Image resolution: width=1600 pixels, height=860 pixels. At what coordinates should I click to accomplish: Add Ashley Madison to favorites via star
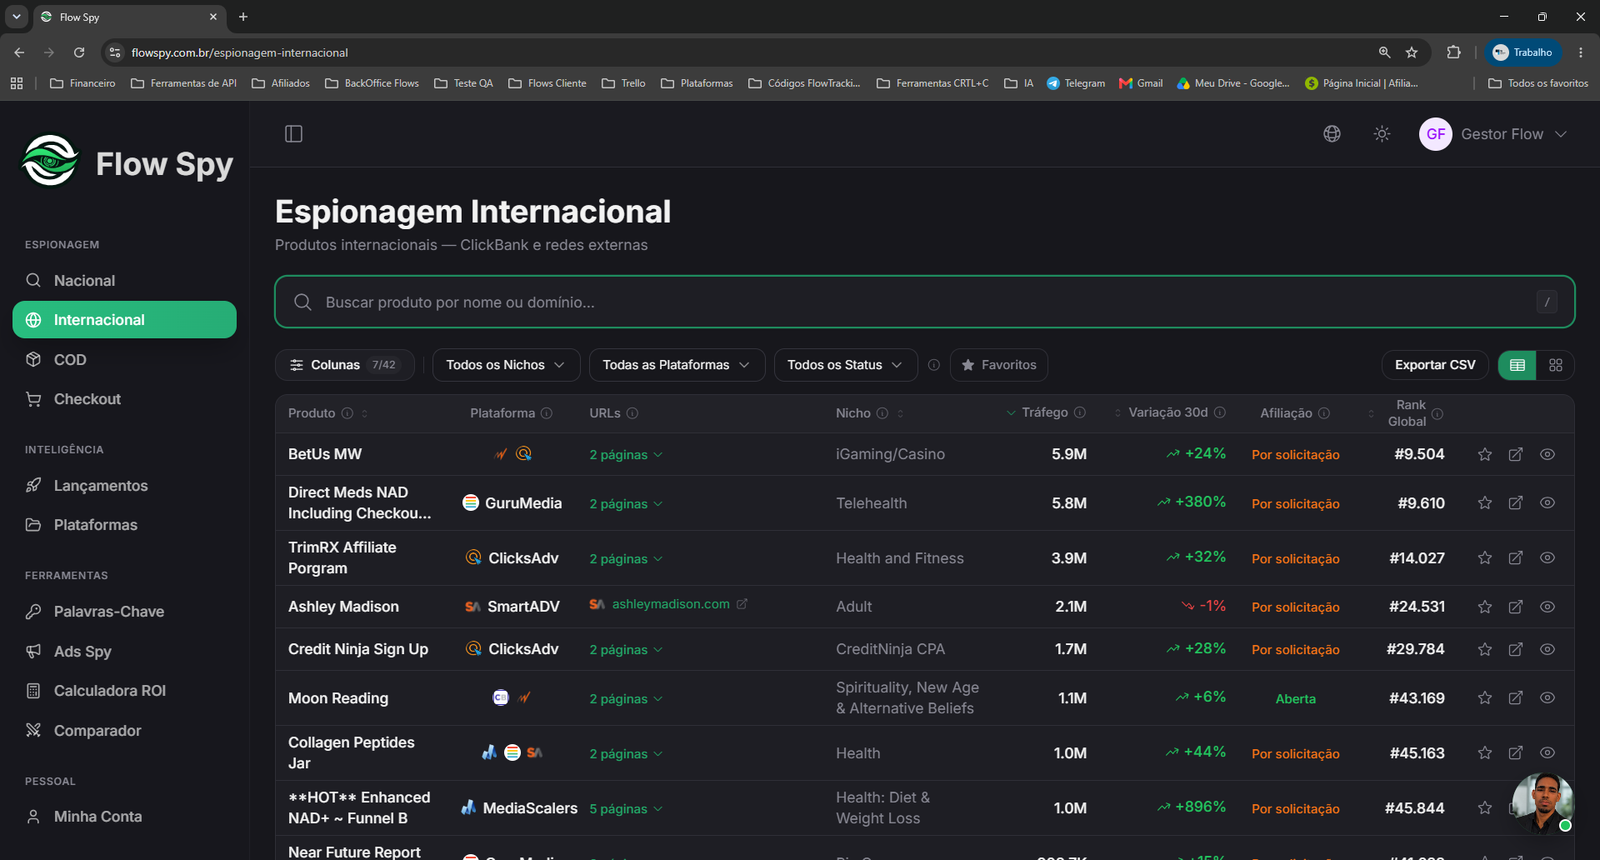click(1485, 607)
